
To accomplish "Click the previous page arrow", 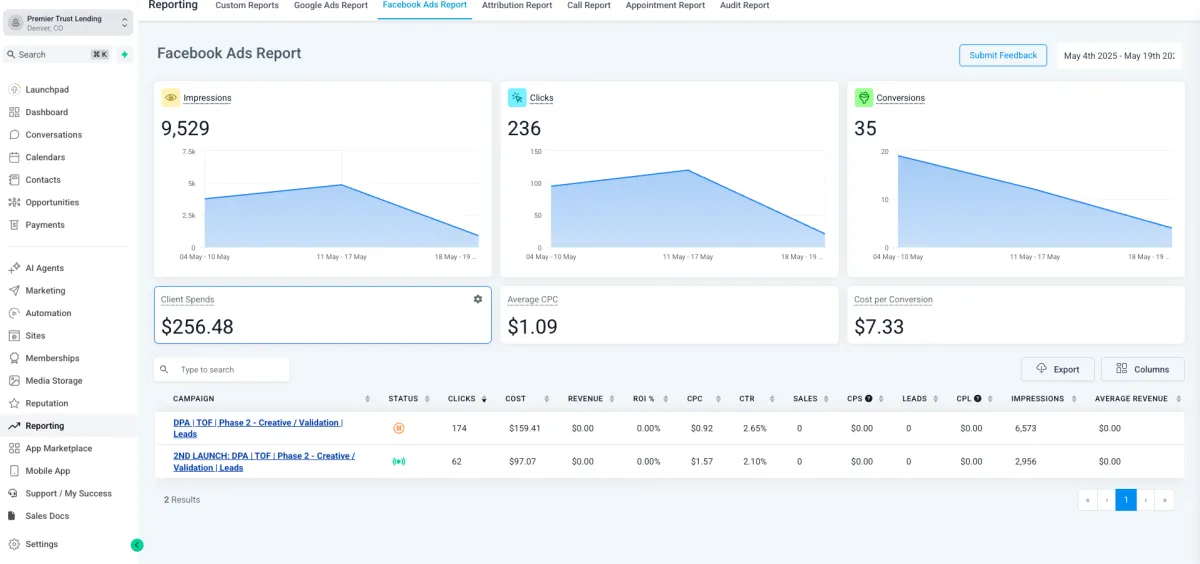I will [x=1107, y=500].
